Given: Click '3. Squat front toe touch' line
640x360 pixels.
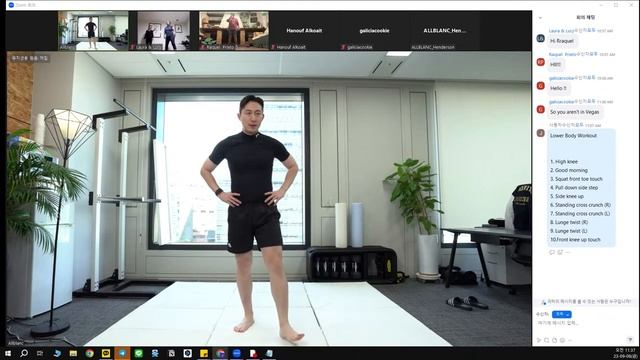Looking at the screenshot, I should [576, 179].
